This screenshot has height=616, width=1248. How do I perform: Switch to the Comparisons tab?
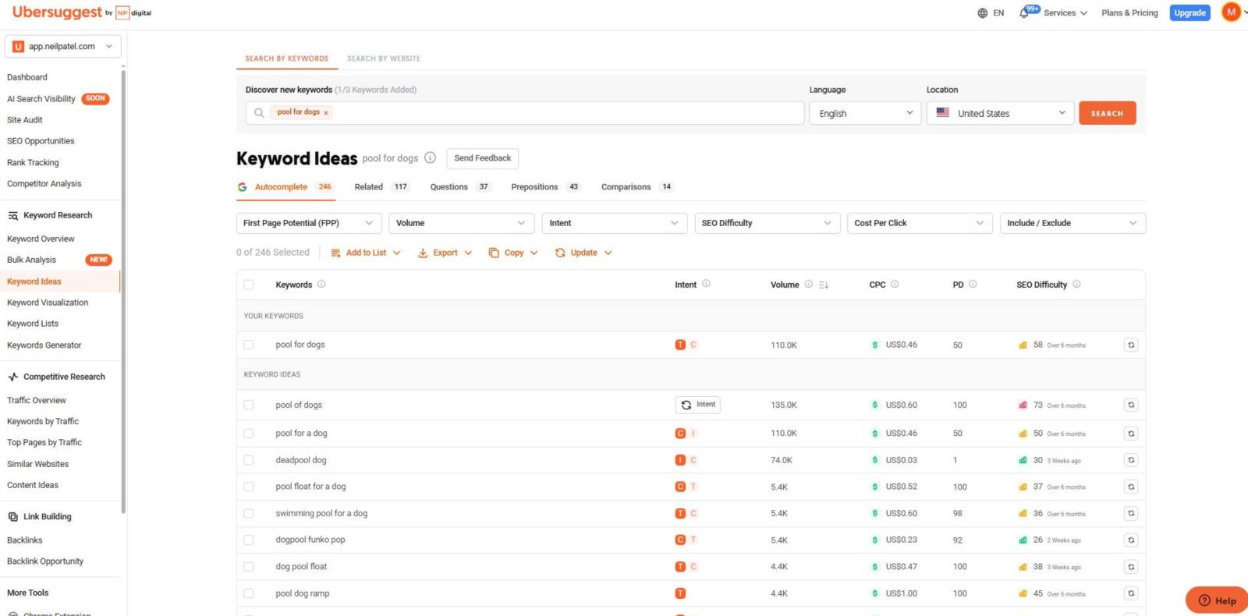(x=638, y=187)
